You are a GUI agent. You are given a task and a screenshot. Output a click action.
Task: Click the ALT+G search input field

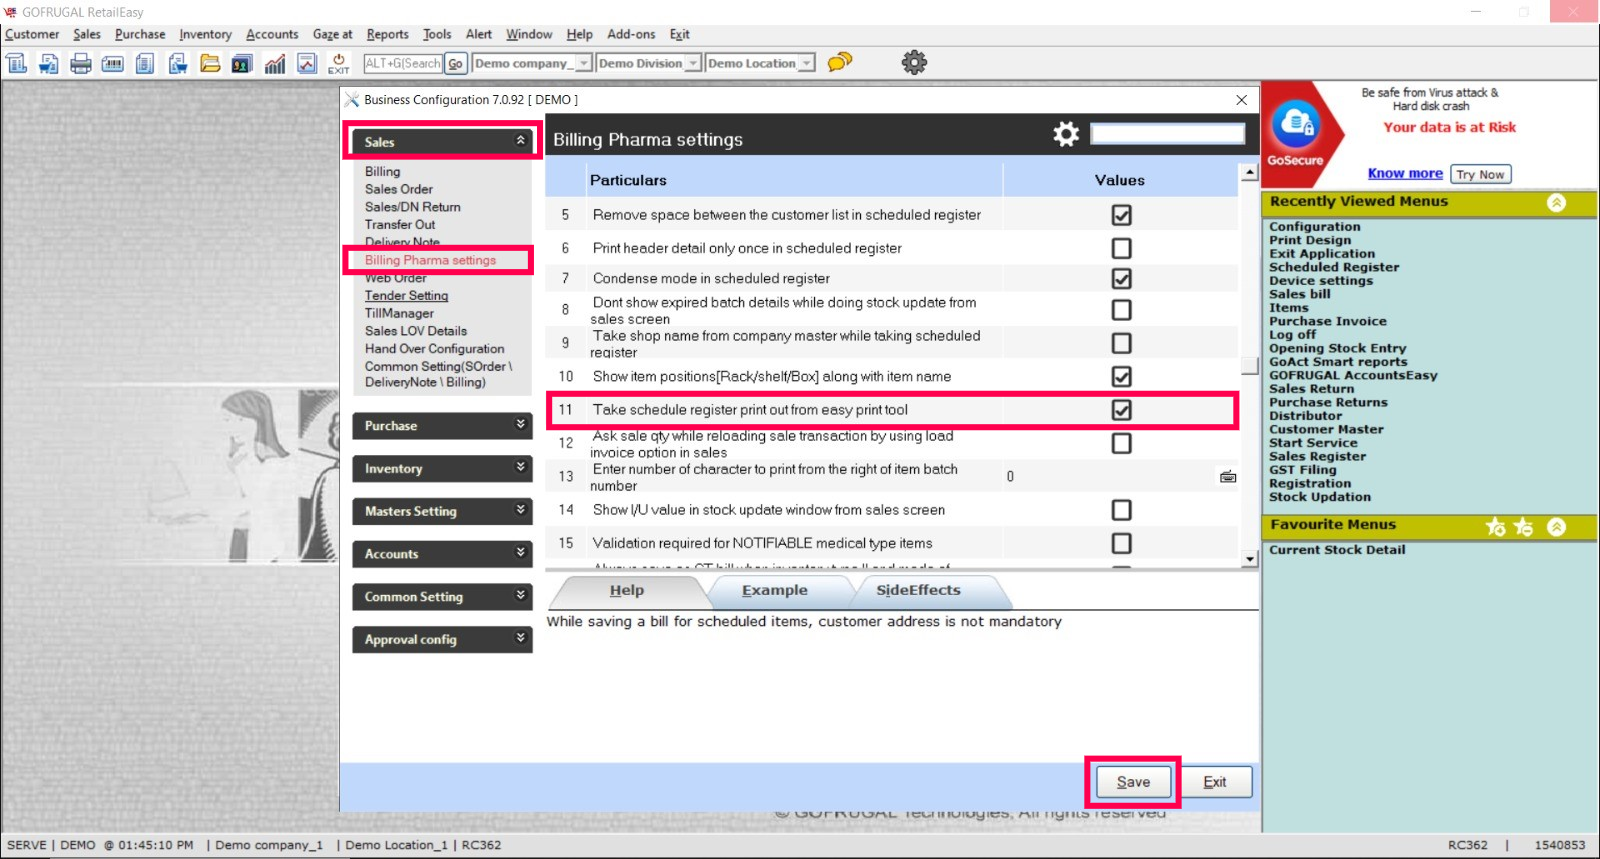coord(403,64)
